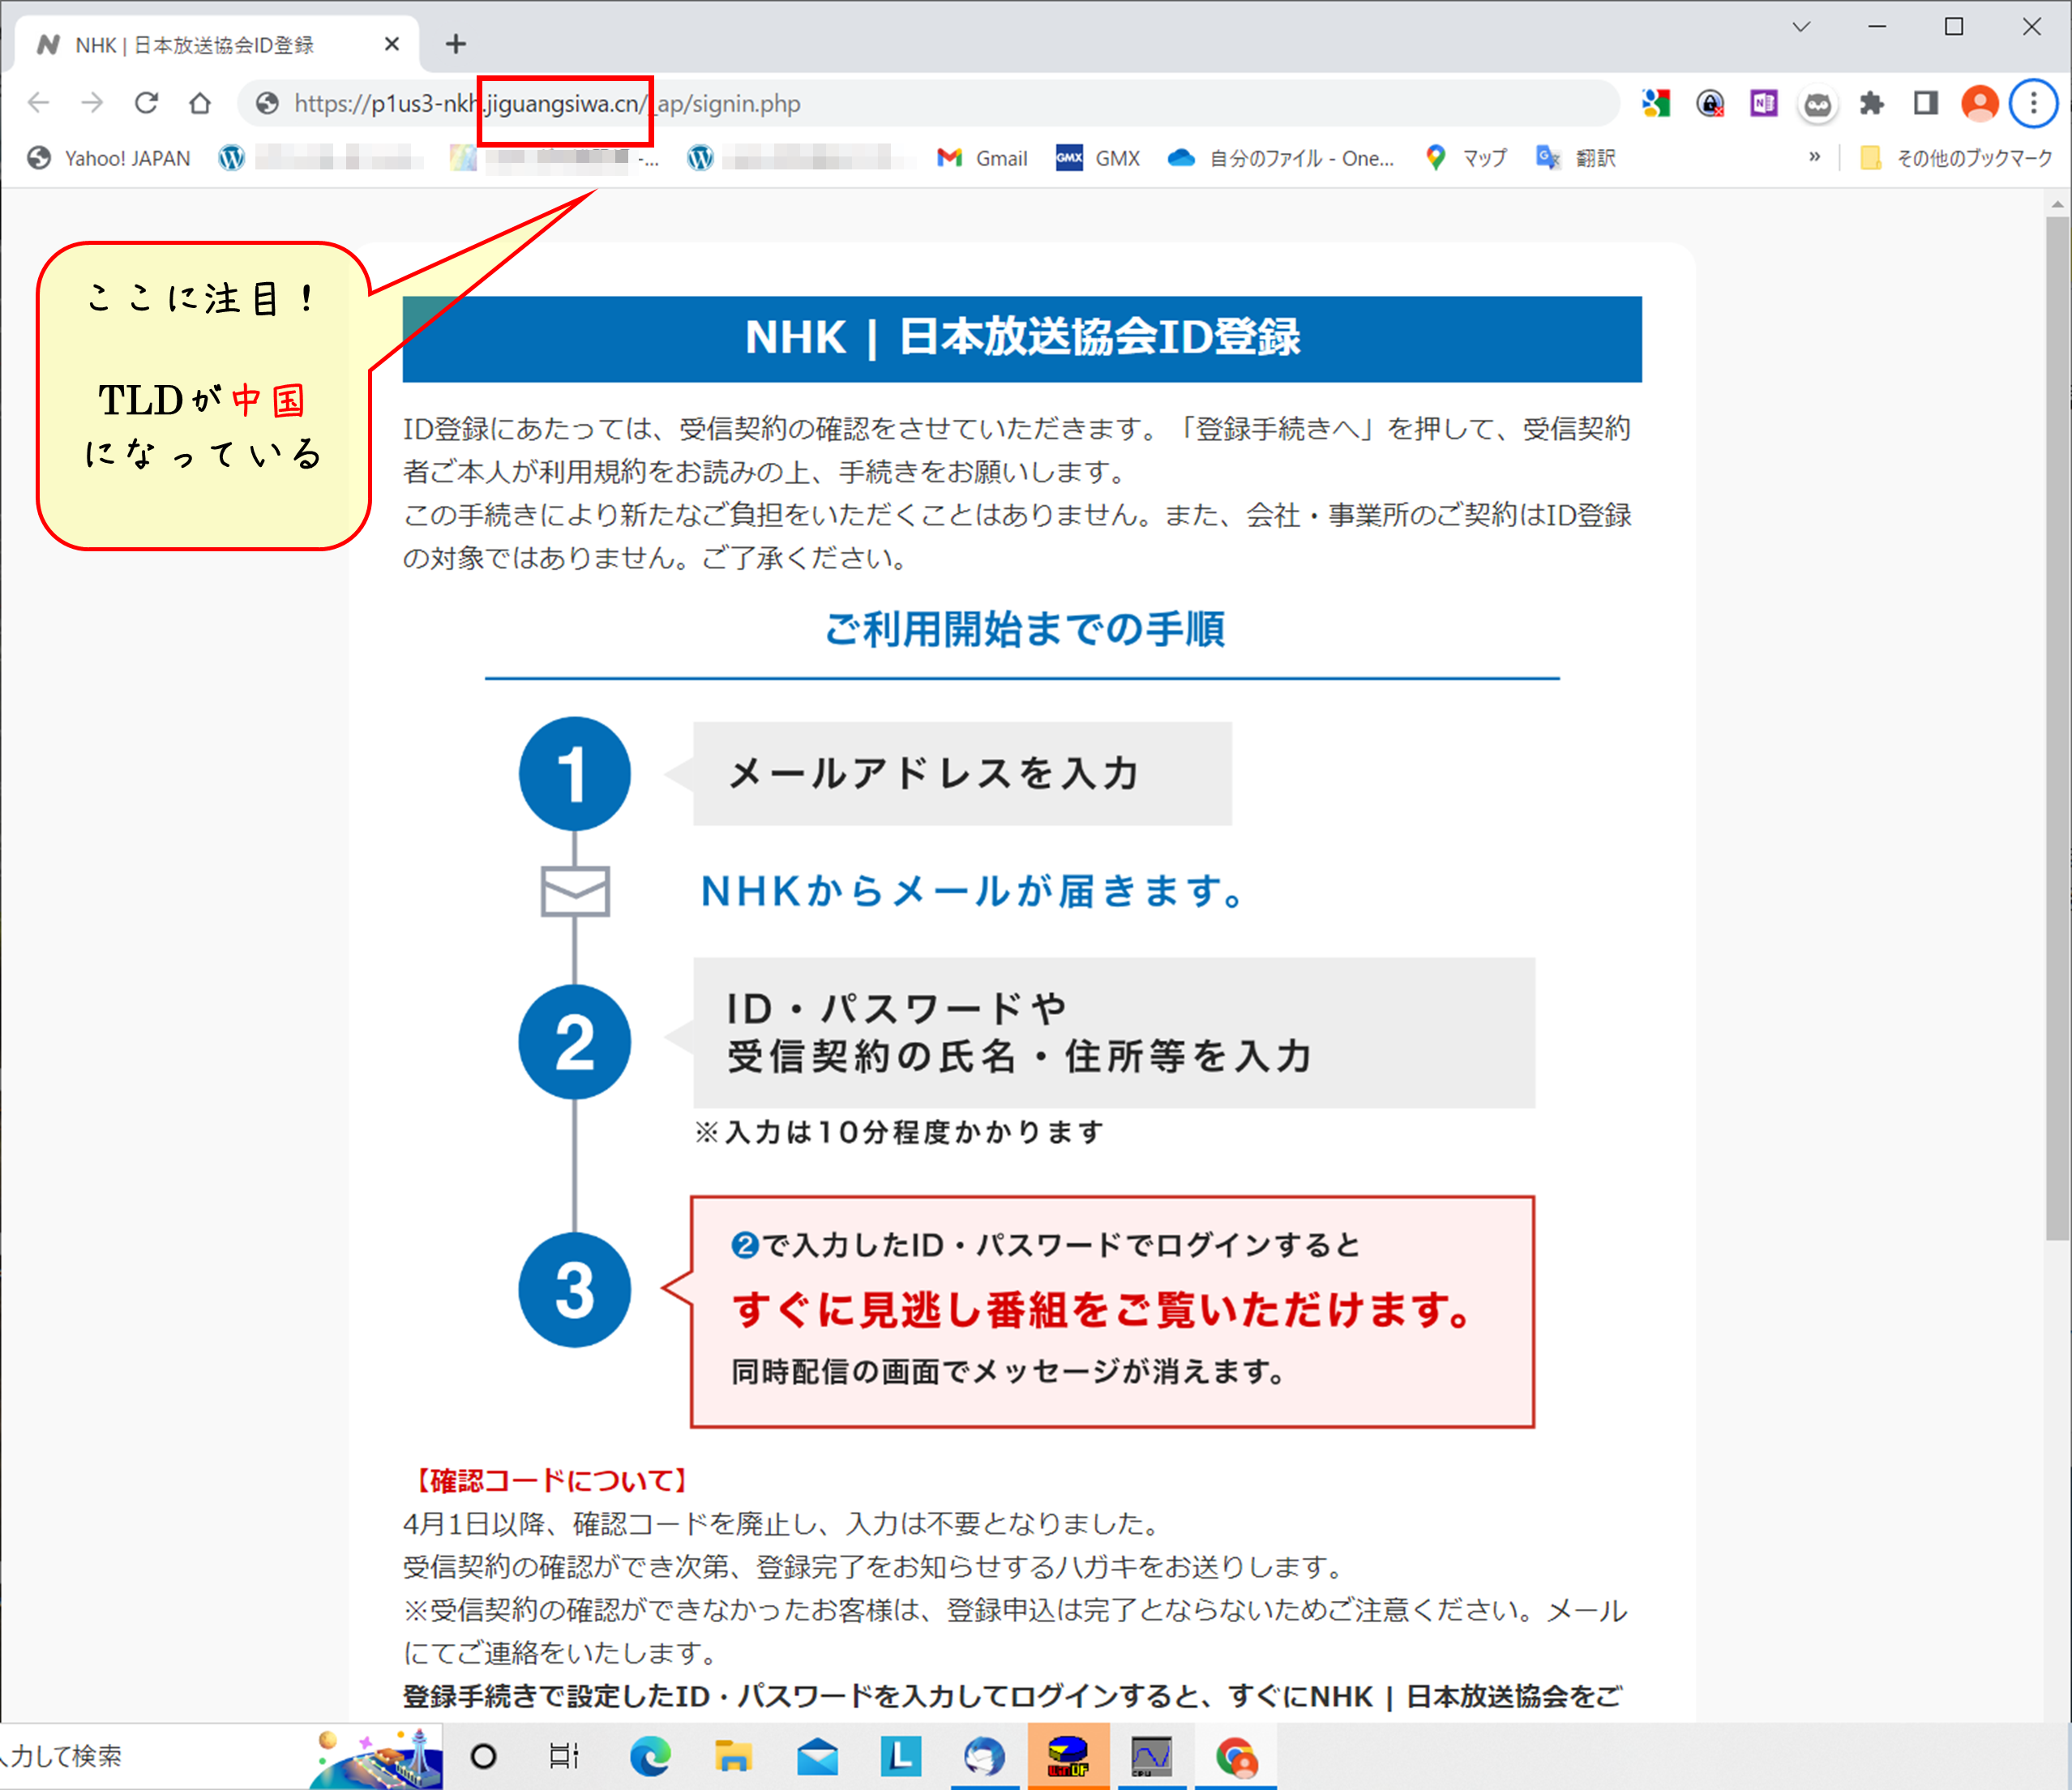2072x1790 pixels.
Task: Switch to Chrome on the taskbar
Action: click(1236, 1756)
